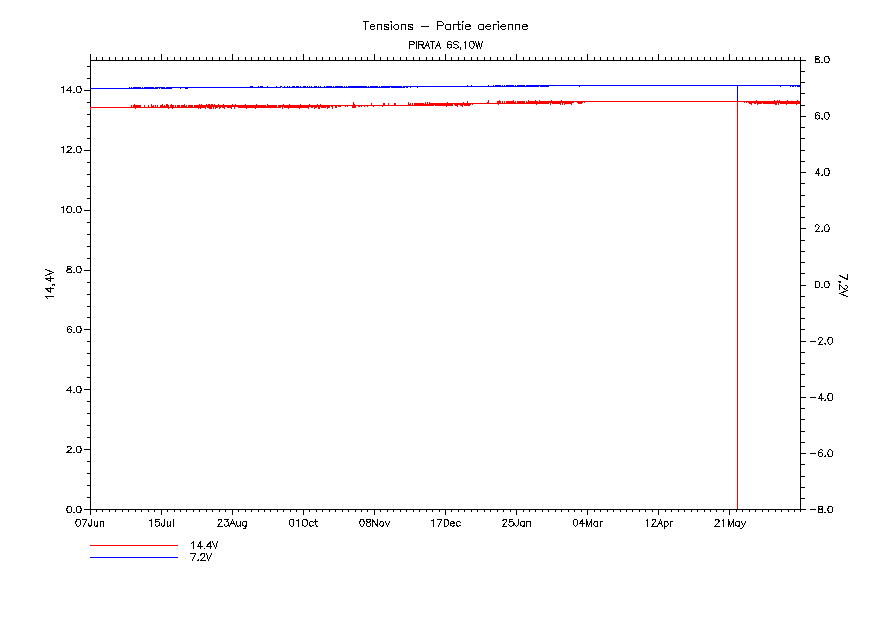The image size is (891, 630).
Task: Click the vertical marker line near 21May
Action: tap(737, 300)
